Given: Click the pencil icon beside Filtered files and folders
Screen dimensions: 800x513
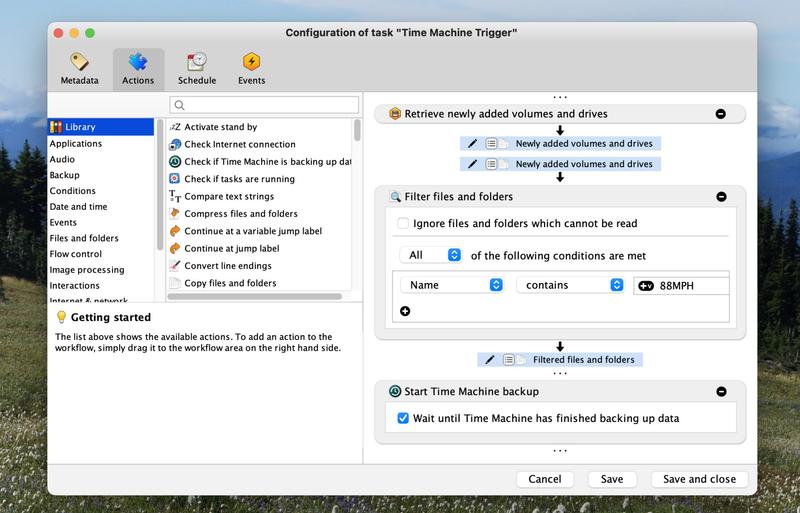Looking at the screenshot, I should point(489,359).
